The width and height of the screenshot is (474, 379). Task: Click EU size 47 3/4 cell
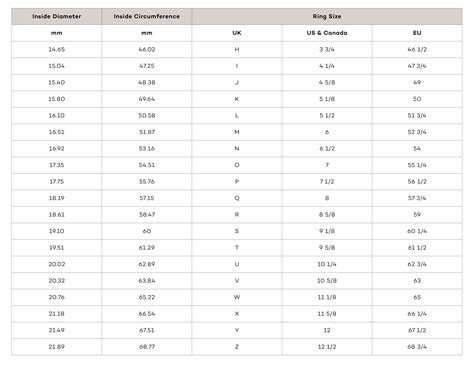tap(417, 66)
